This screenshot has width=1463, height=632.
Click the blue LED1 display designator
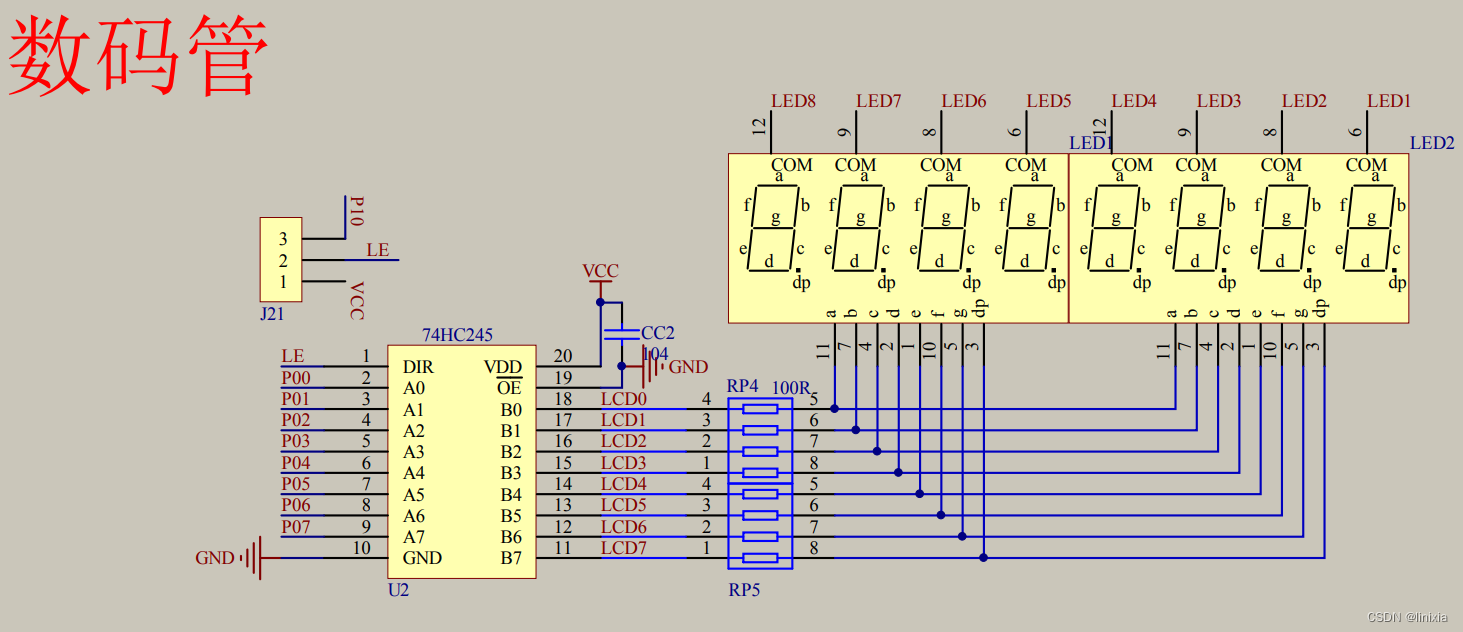coord(1091,143)
